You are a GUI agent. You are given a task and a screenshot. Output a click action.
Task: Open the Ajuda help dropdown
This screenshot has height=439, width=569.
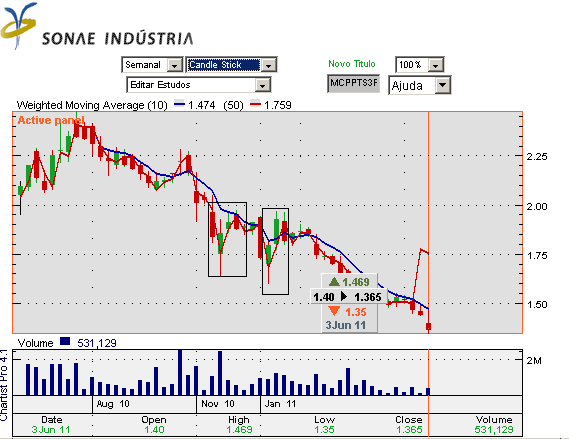(419, 85)
